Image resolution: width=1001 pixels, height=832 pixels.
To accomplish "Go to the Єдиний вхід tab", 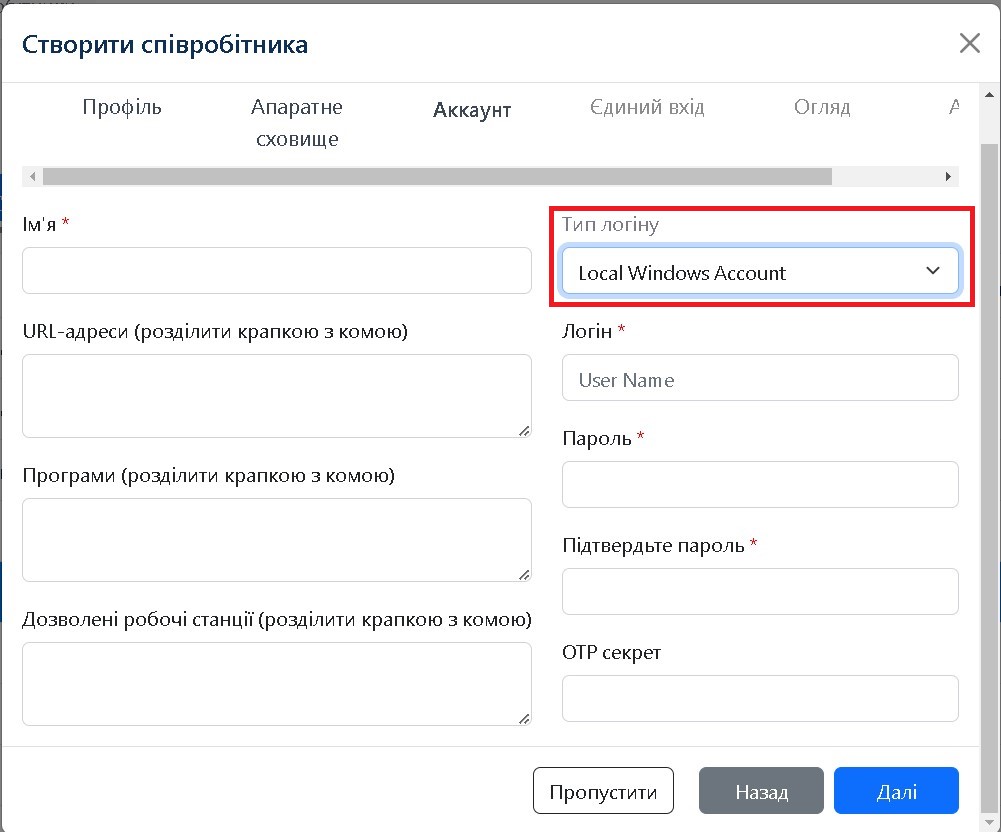I will (647, 107).
